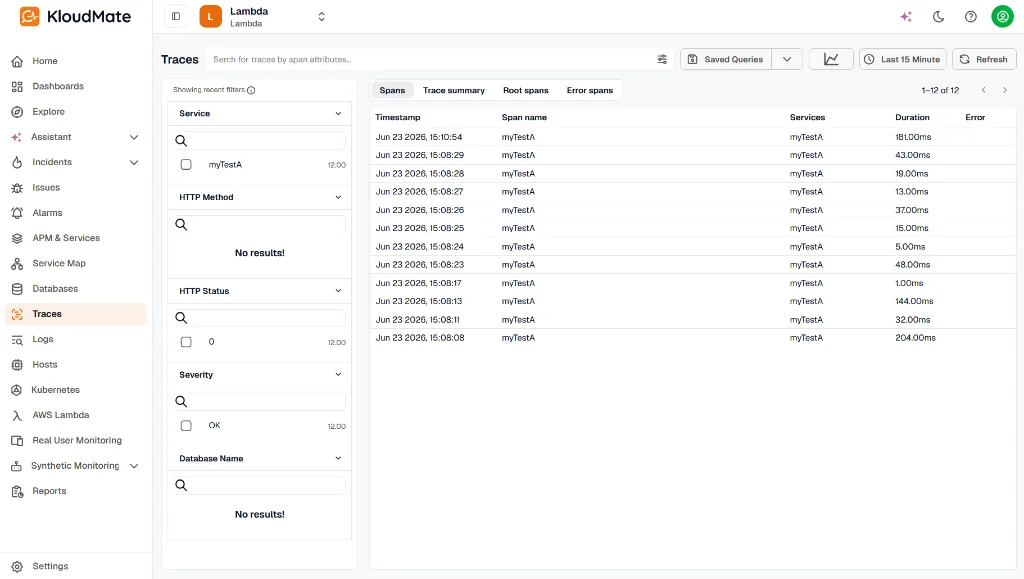
Task: Collapse the Service filter section
Action: tap(338, 114)
